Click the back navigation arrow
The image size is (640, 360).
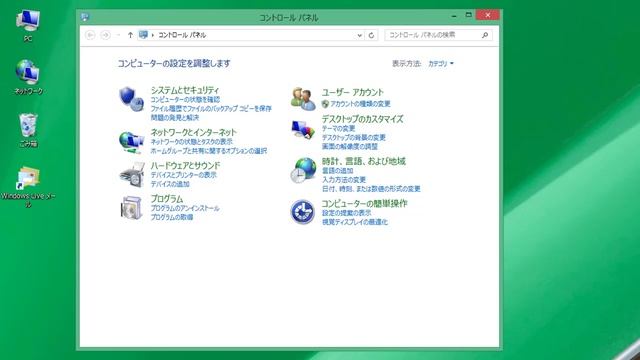[90, 35]
